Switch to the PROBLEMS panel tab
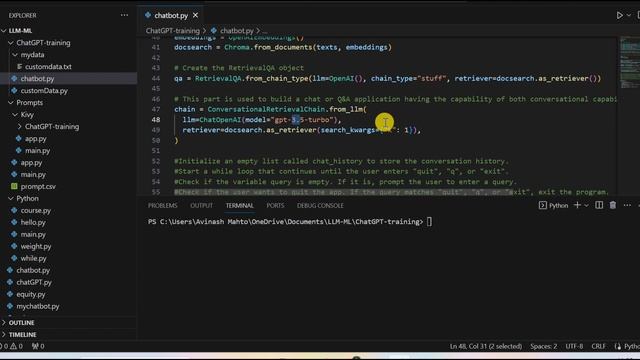Screen dimensions: 640x360 [162, 206]
